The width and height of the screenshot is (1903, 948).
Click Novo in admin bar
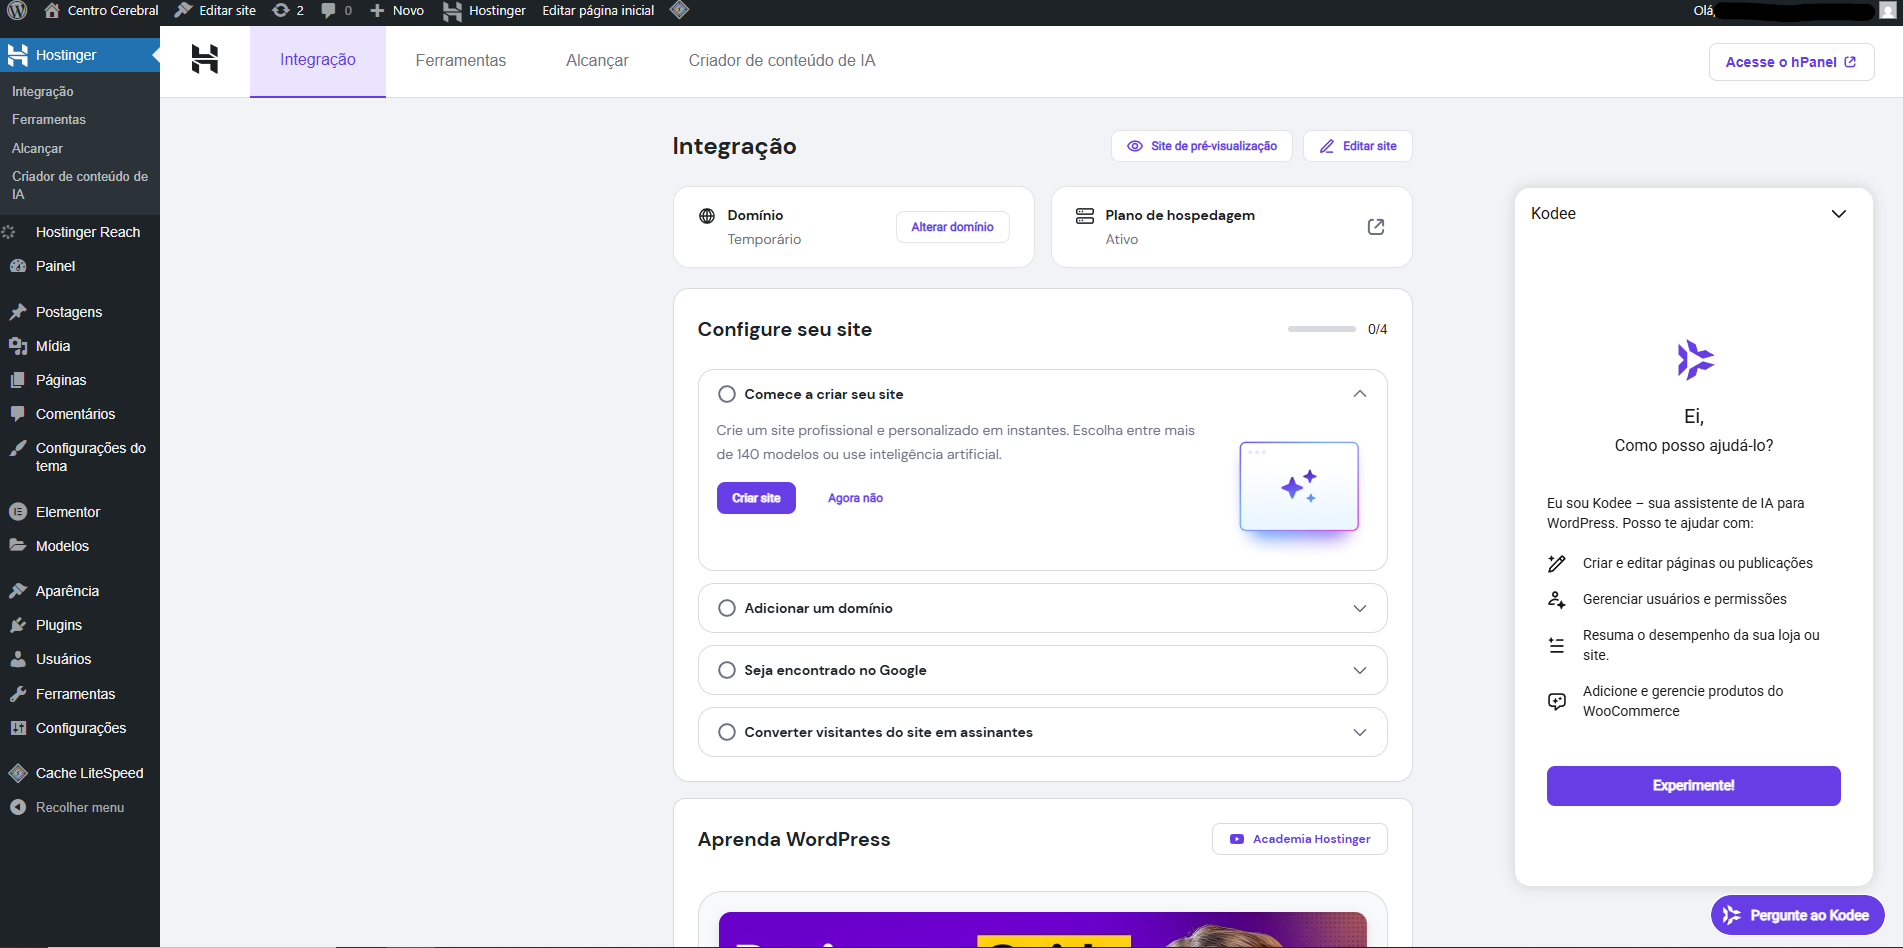(x=397, y=10)
